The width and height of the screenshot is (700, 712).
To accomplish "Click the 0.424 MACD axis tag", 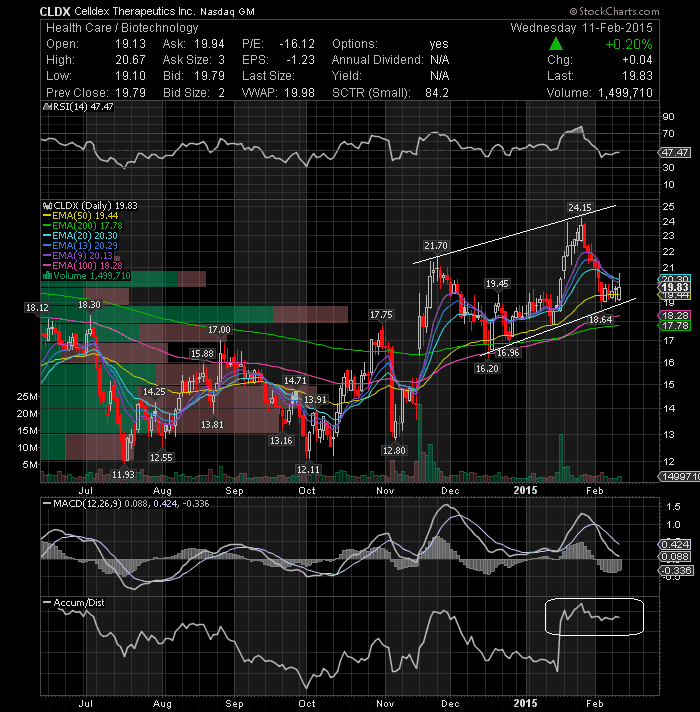I will (675, 544).
